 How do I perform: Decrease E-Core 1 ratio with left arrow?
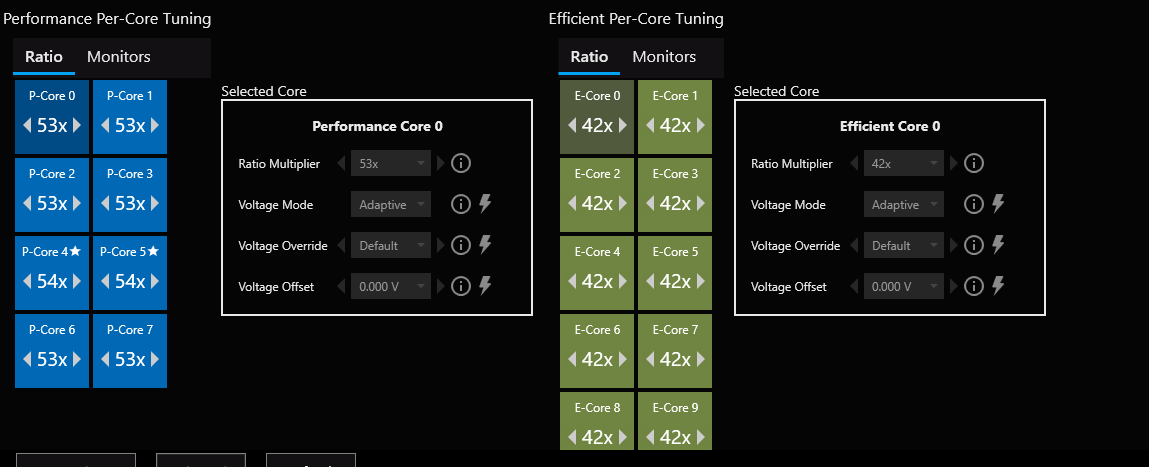click(x=650, y=125)
